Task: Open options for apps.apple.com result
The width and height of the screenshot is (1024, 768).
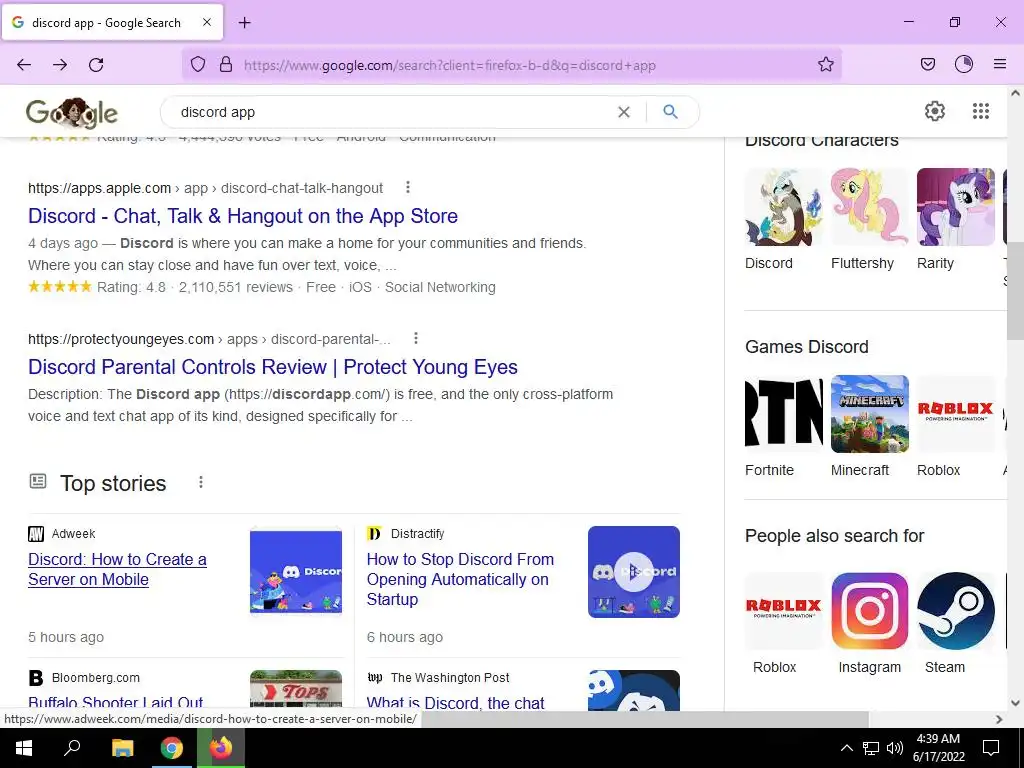Action: (408, 187)
